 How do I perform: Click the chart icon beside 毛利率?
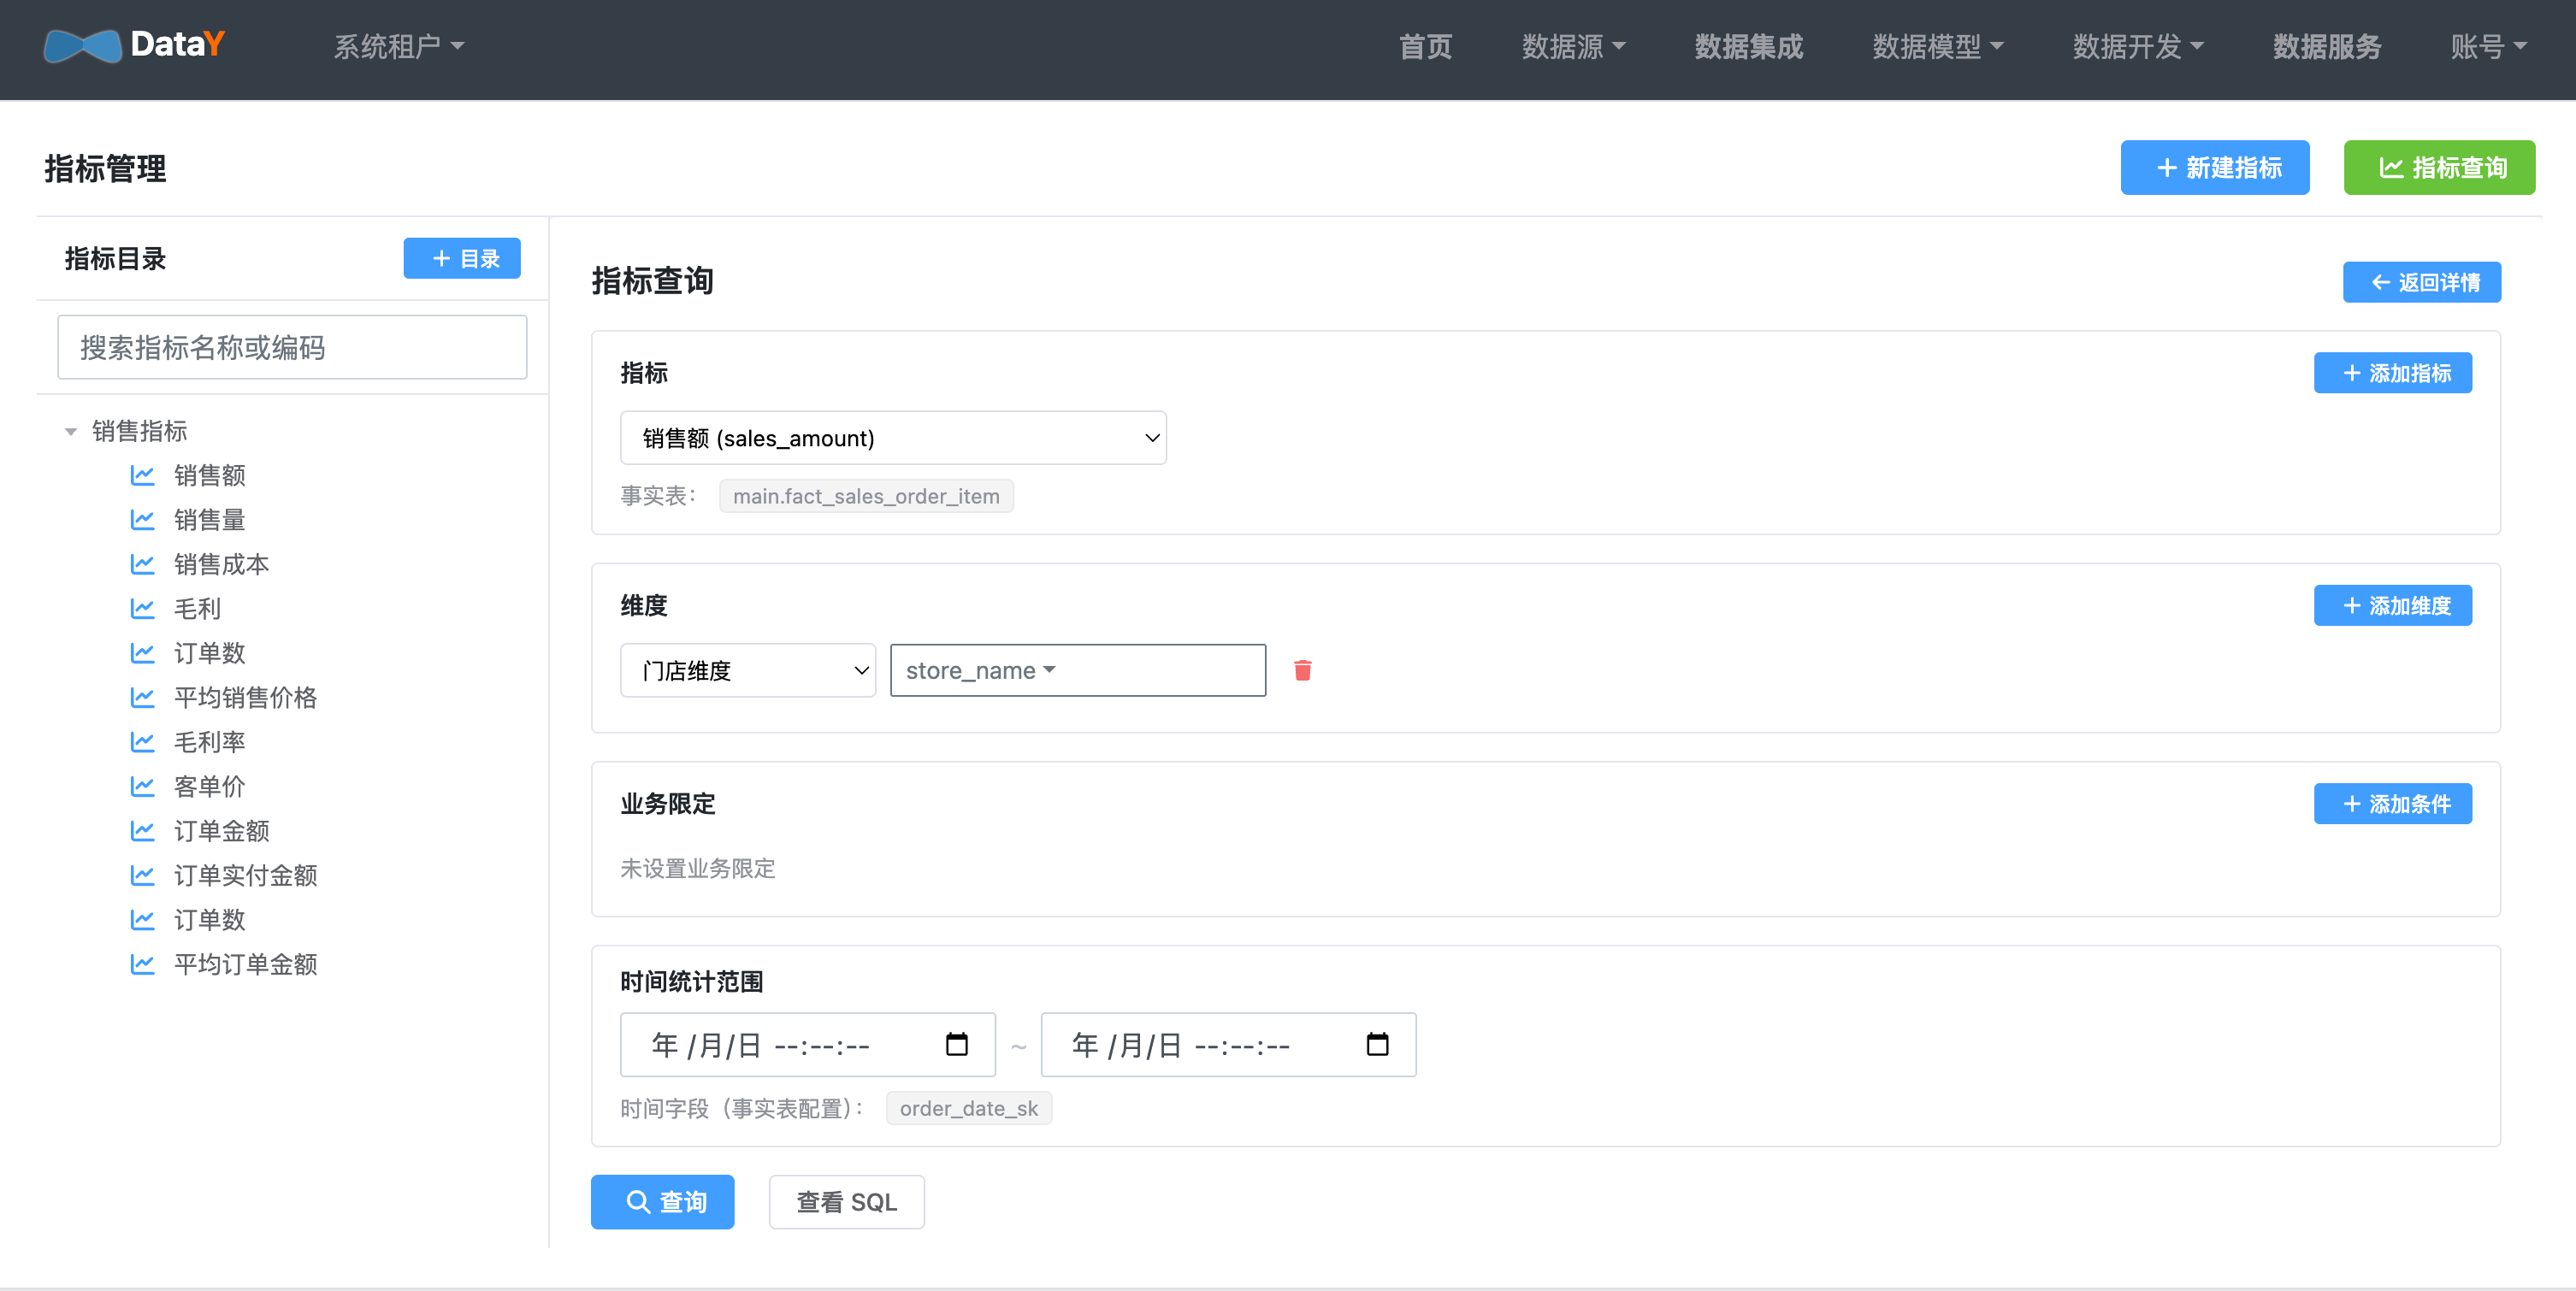tap(142, 742)
